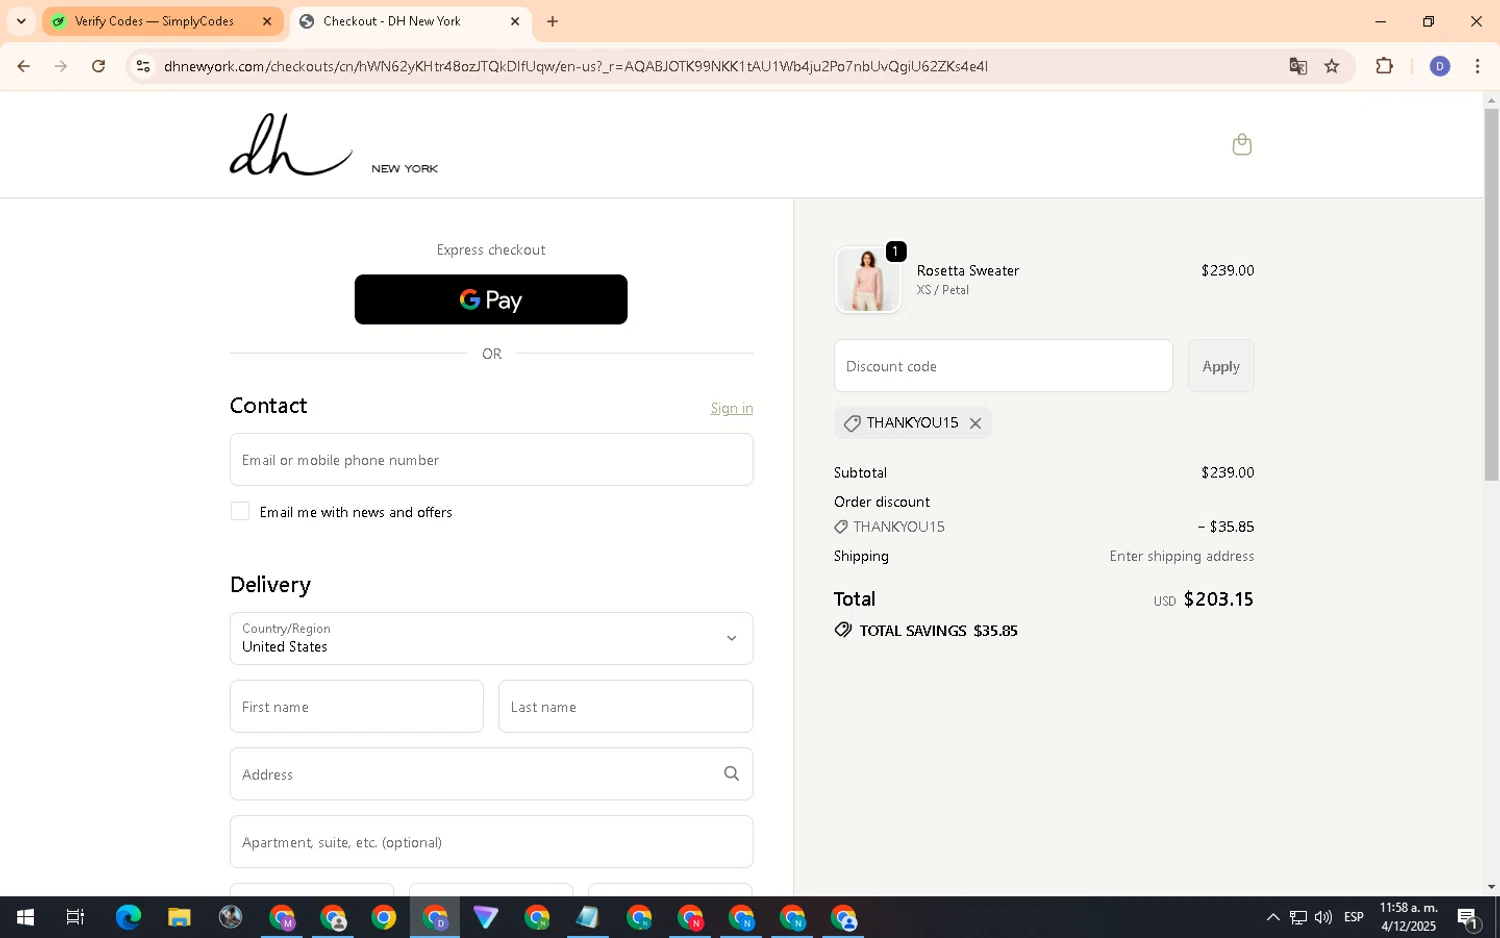Open Google Translate icon in address bar
The height and width of the screenshot is (938, 1500).
tap(1298, 66)
